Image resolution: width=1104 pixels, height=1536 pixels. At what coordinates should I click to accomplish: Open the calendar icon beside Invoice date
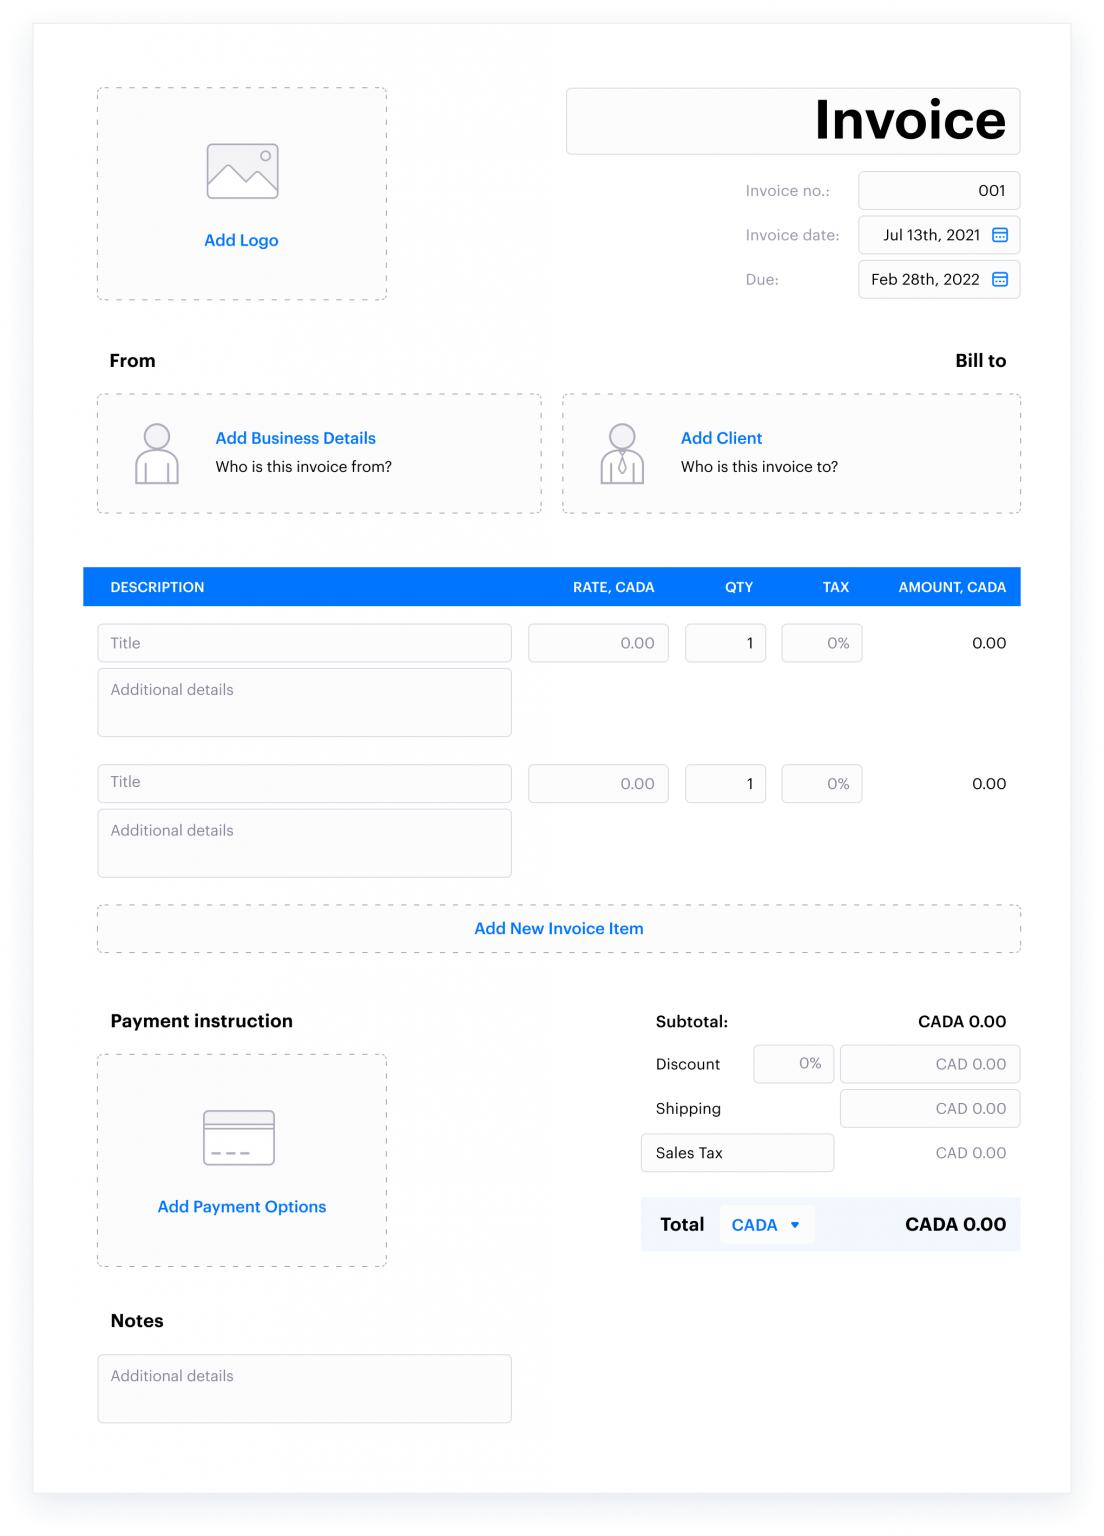point(999,235)
